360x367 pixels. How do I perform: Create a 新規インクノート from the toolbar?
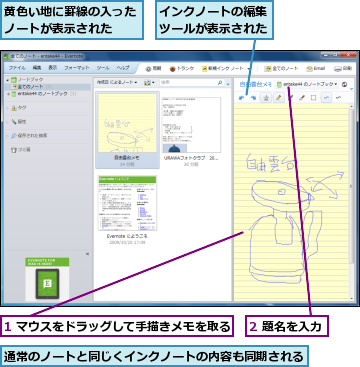click(223, 69)
